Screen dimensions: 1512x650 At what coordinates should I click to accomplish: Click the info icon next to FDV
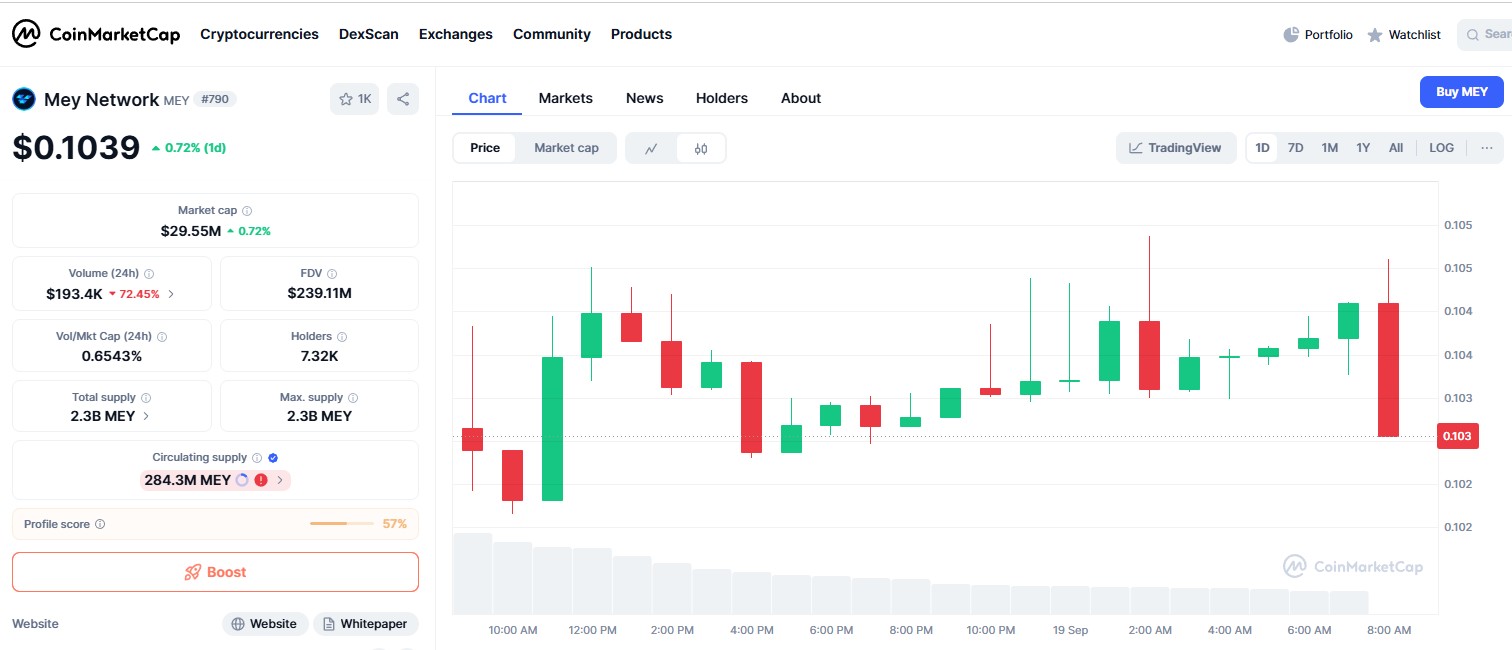(x=332, y=274)
